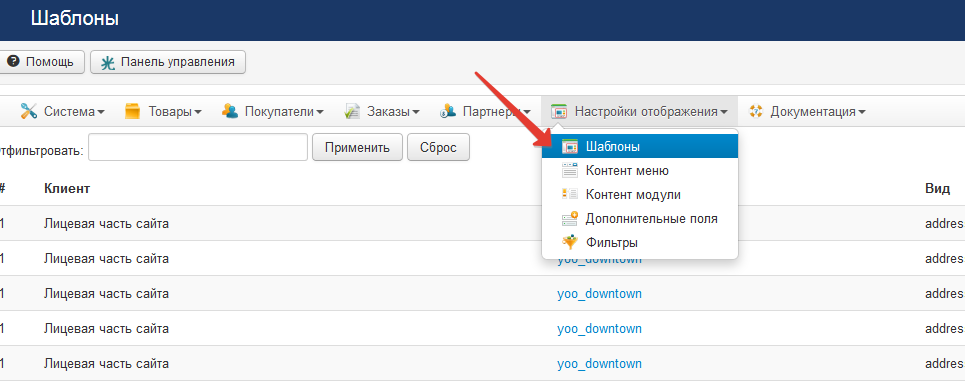Select Шаблоны from the open menu

tap(639, 146)
